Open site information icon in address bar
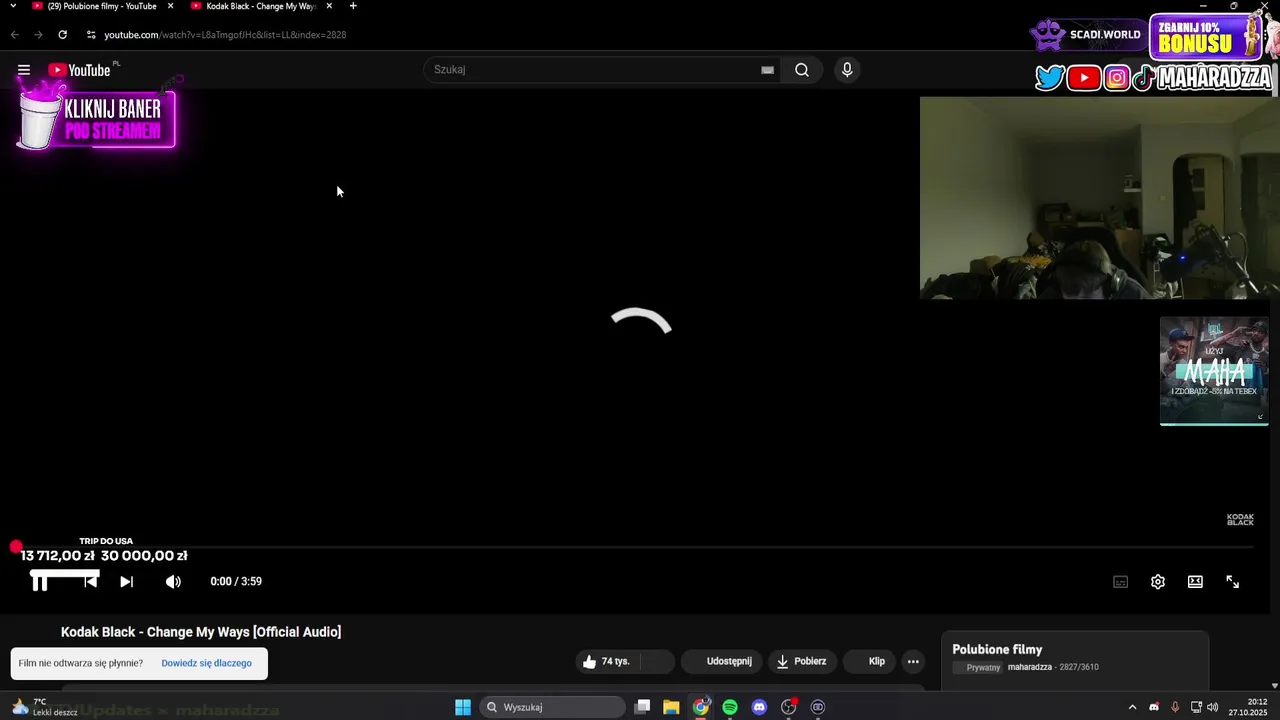Image resolution: width=1280 pixels, height=720 pixels. [x=91, y=35]
